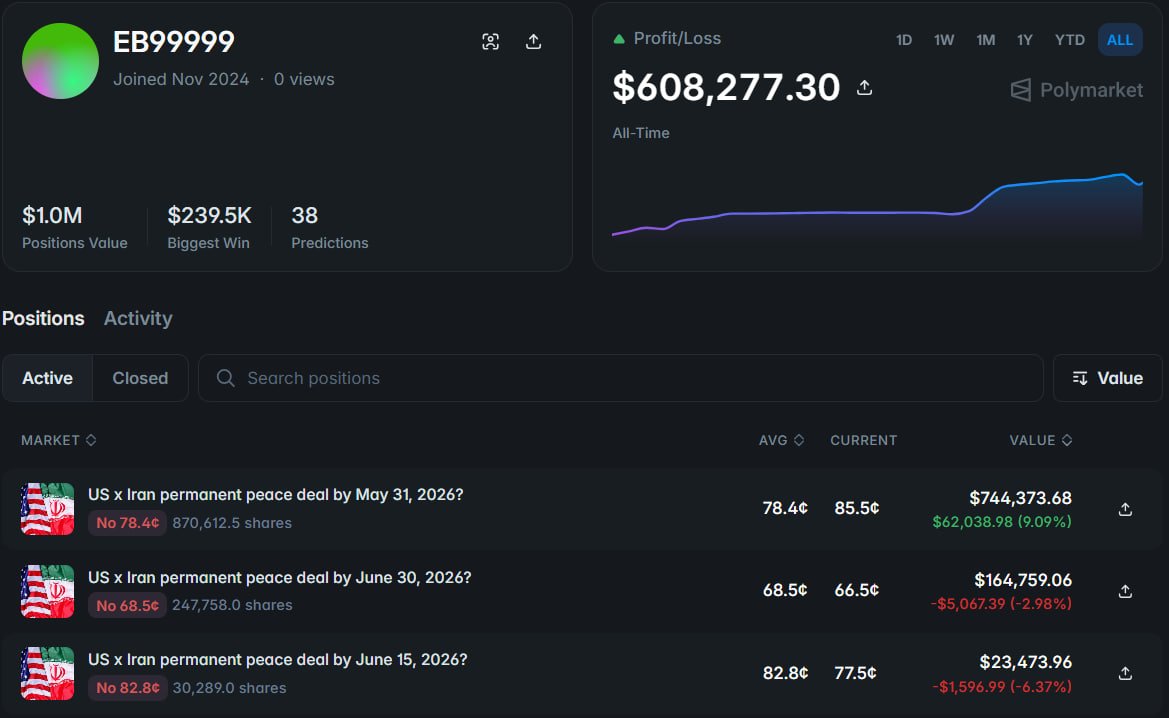This screenshot has height=718, width=1169.
Task: Sort positions by AVG column
Action: tap(781, 441)
